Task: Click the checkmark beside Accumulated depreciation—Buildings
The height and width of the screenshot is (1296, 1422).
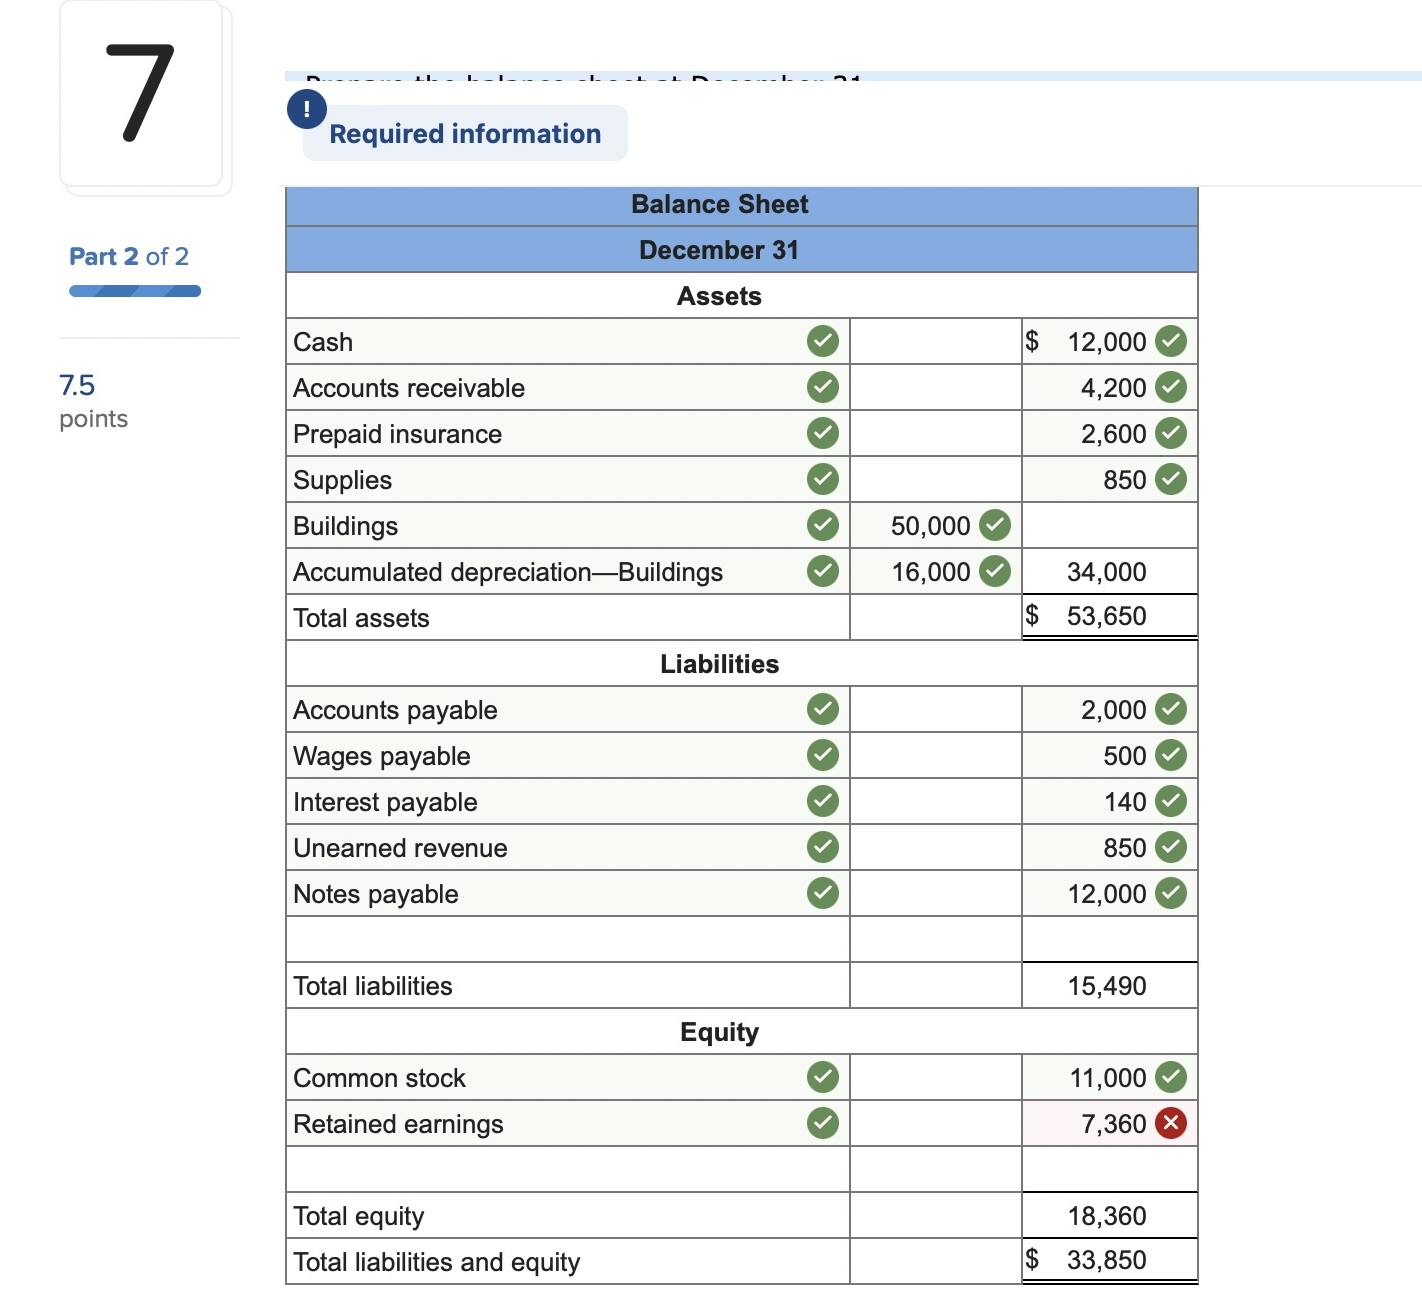Action: [821, 571]
